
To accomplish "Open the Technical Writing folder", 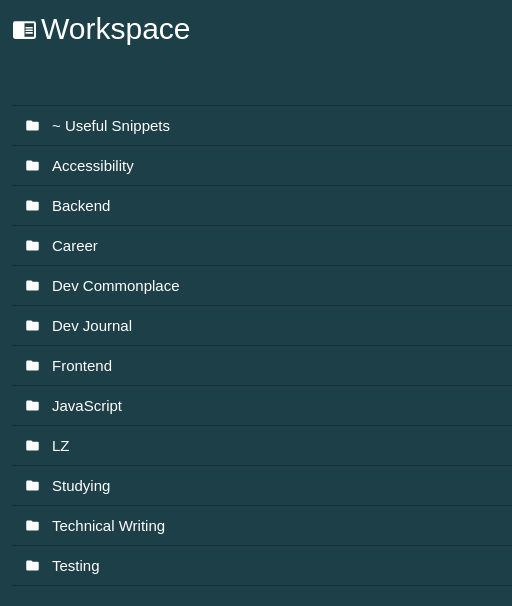I will 262,526.
